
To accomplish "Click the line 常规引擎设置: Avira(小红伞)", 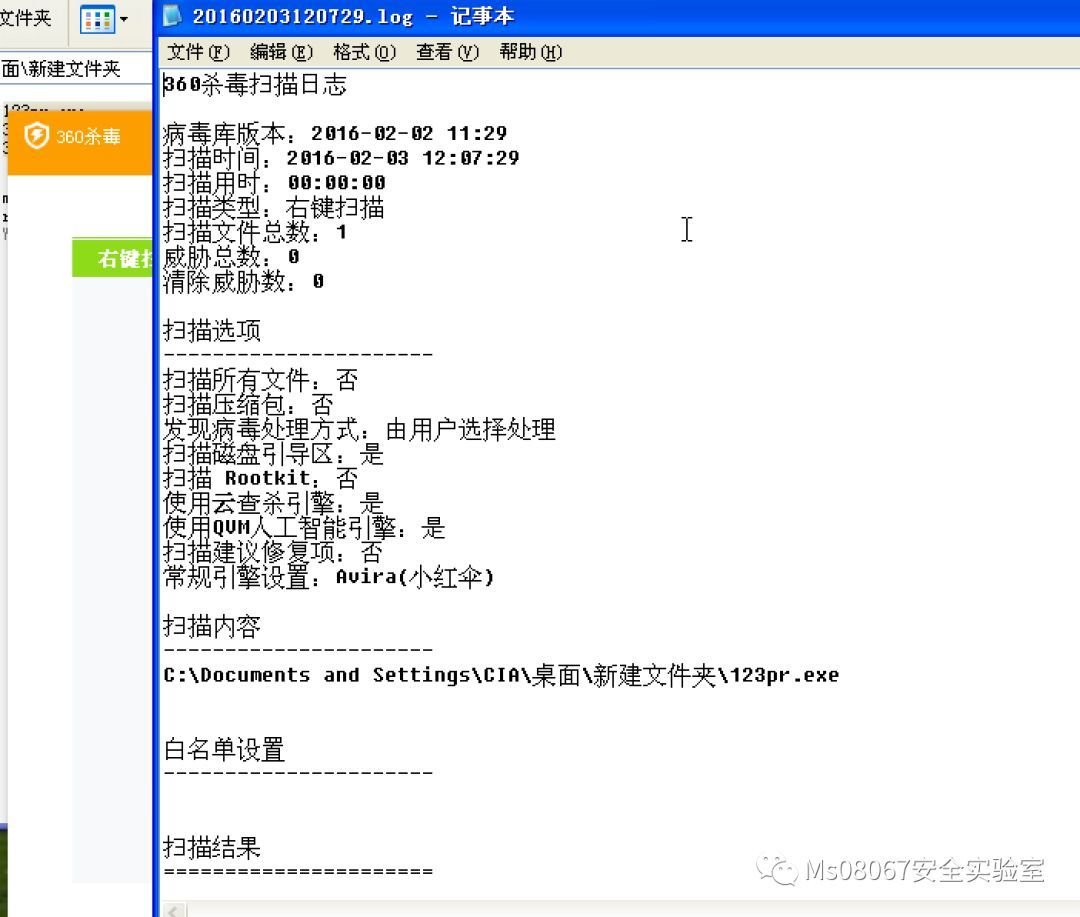I will [329, 577].
